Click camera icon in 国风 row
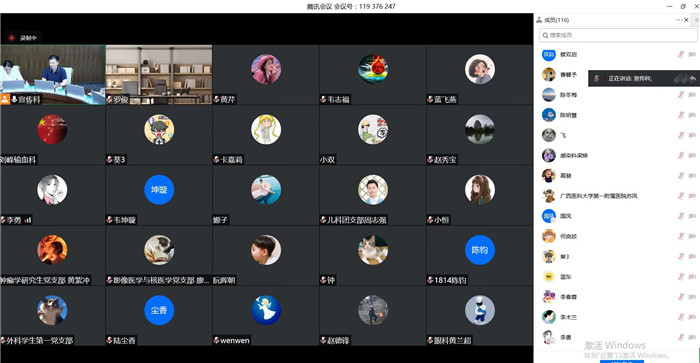The image size is (700, 363). coord(692,216)
